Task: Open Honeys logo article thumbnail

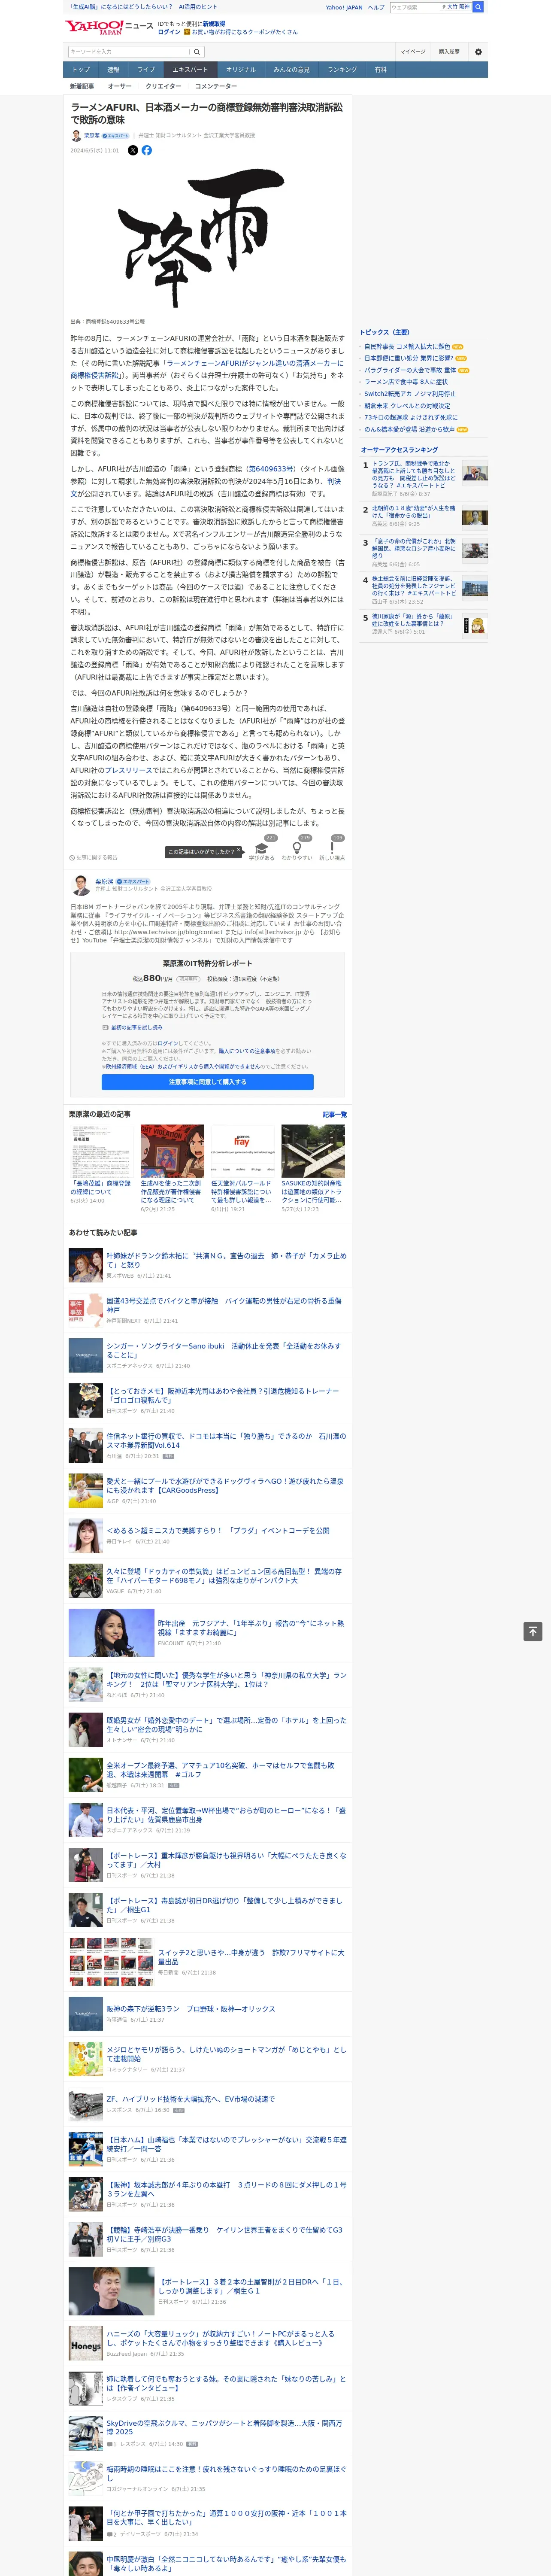Action: pos(85,2343)
